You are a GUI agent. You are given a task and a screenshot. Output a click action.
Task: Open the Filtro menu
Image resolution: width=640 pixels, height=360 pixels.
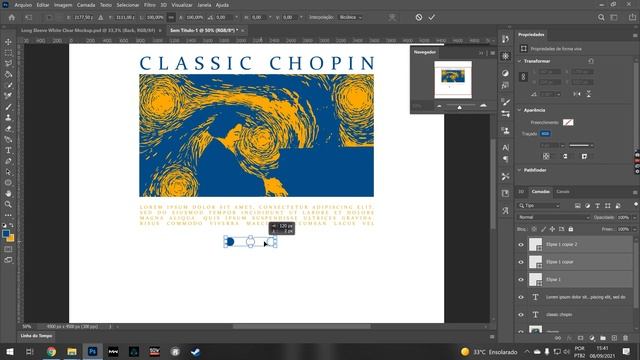tap(149, 5)
